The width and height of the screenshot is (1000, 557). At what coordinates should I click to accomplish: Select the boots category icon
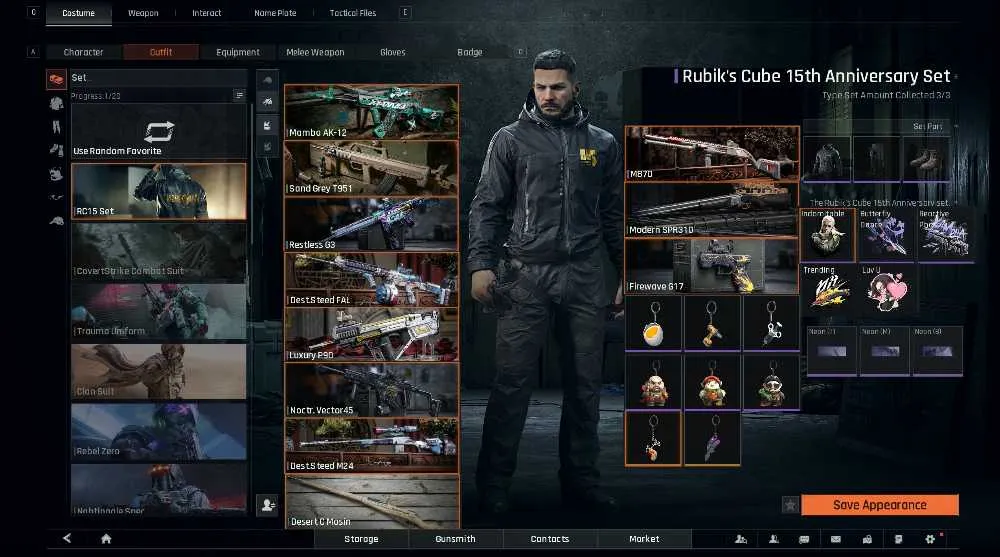[x=56, y=150]
